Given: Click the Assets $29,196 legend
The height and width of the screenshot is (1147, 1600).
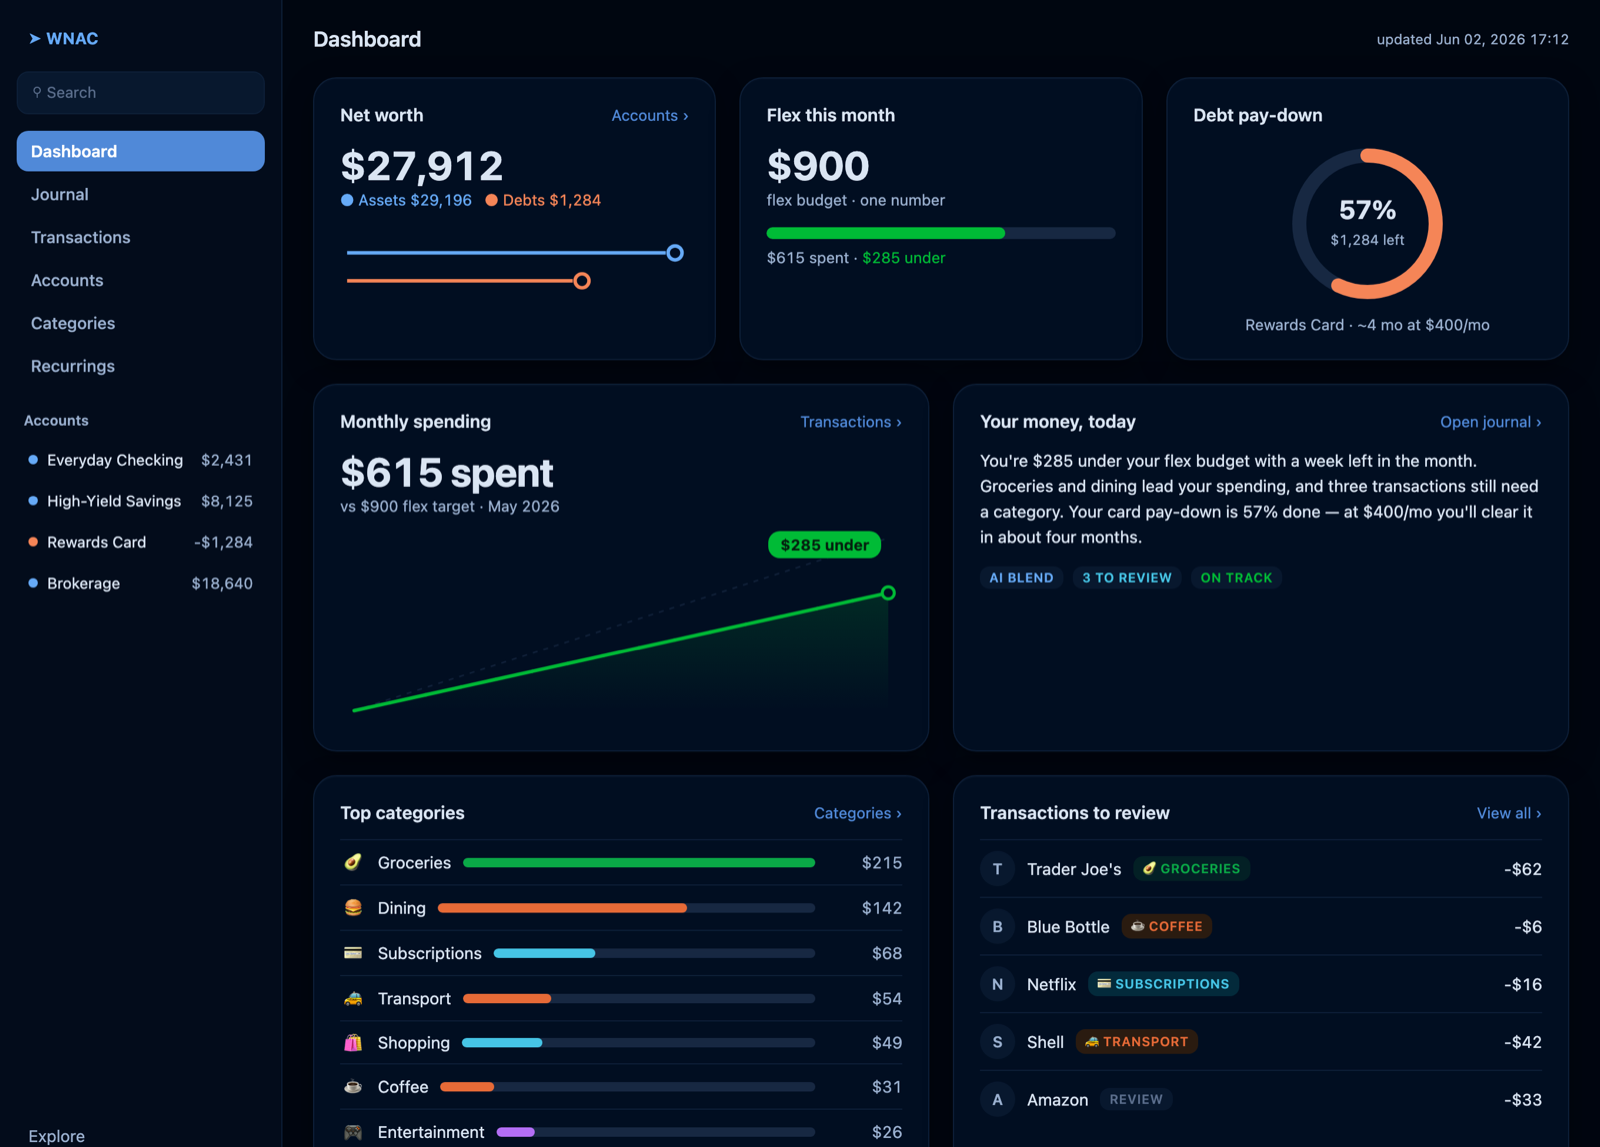Looking at the screenshot, I should tap(406, 200).
